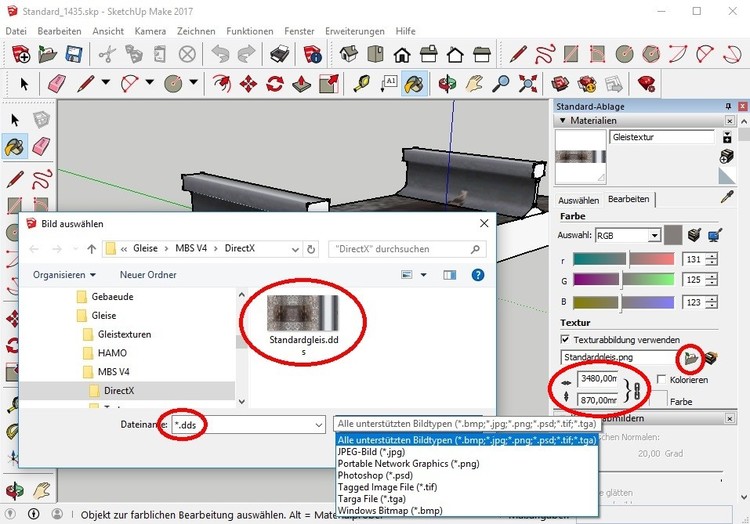
Task: Open the arc tool dropdown arrow
Action: tap(149, 82)
